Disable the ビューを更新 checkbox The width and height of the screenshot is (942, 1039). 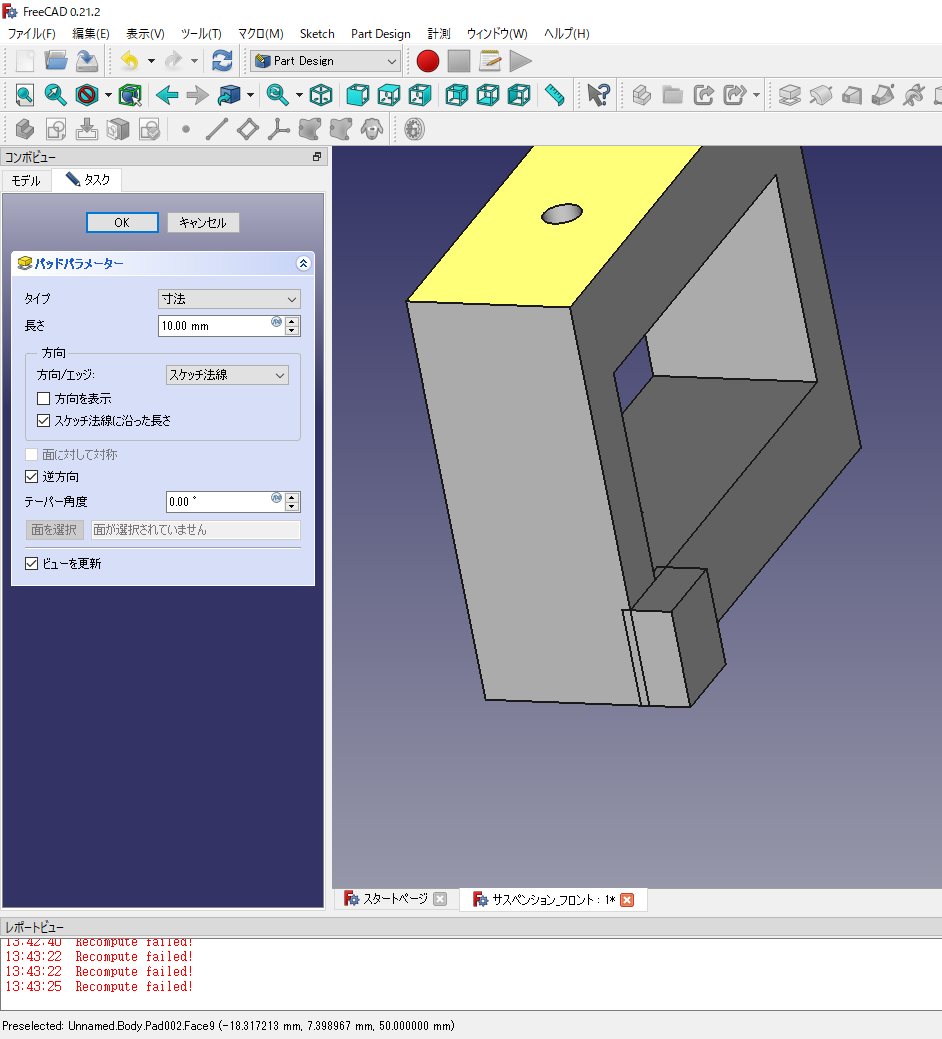coord(31,563)
